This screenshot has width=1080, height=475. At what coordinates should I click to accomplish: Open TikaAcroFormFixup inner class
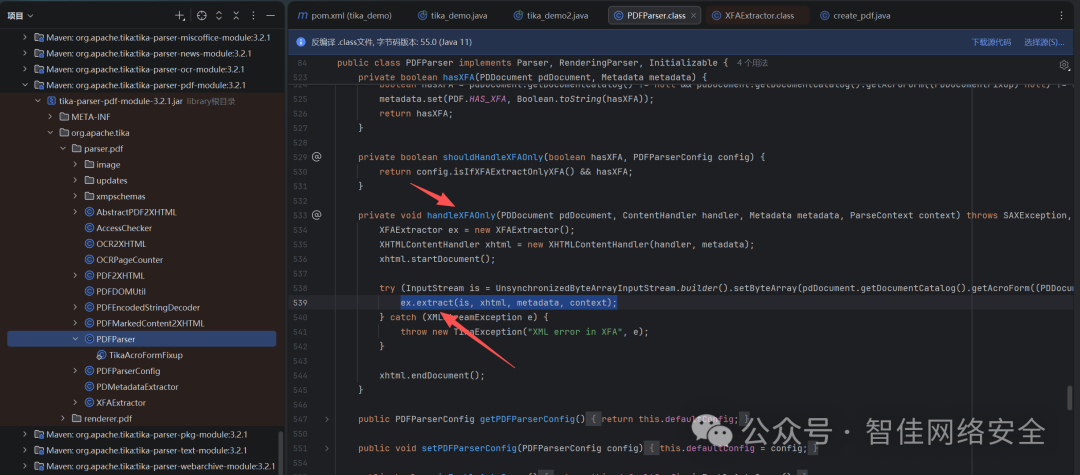145,355
